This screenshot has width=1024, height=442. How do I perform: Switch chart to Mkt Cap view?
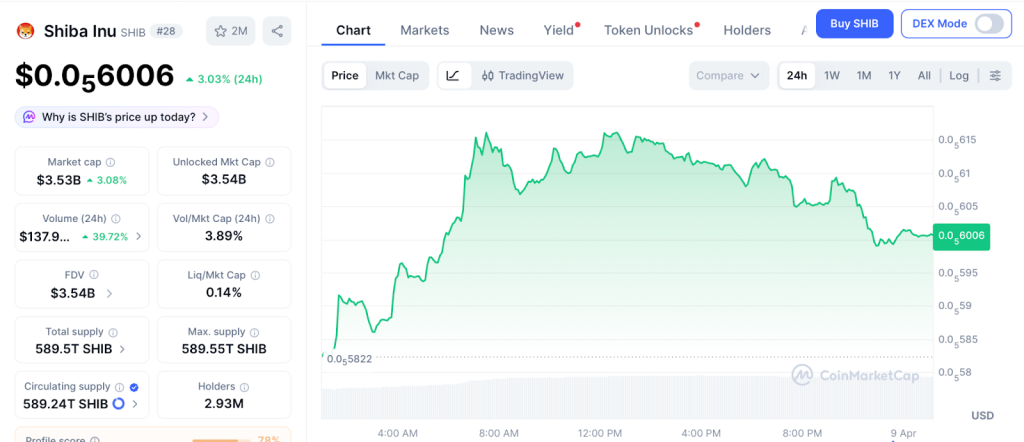[x=397, y=75]
